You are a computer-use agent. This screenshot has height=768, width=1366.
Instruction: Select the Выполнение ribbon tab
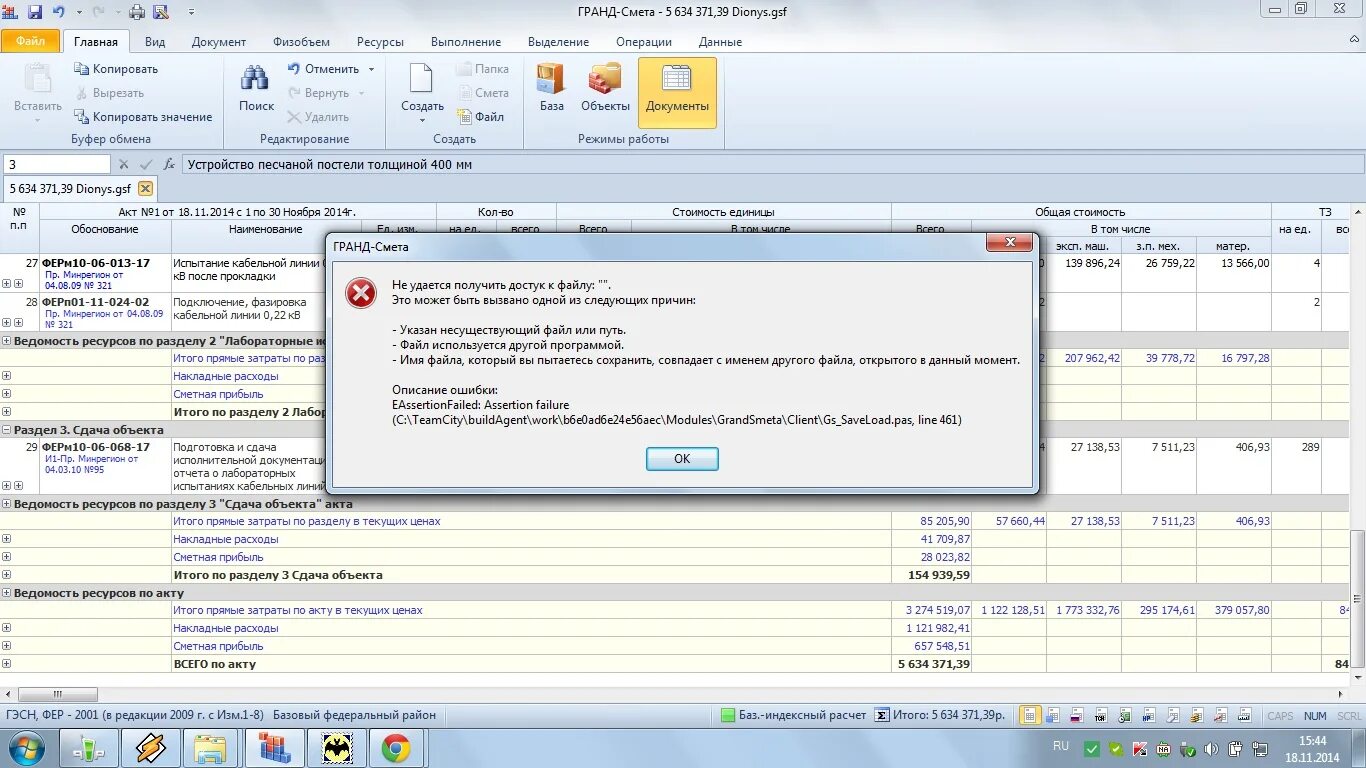[x=466, y=42]
